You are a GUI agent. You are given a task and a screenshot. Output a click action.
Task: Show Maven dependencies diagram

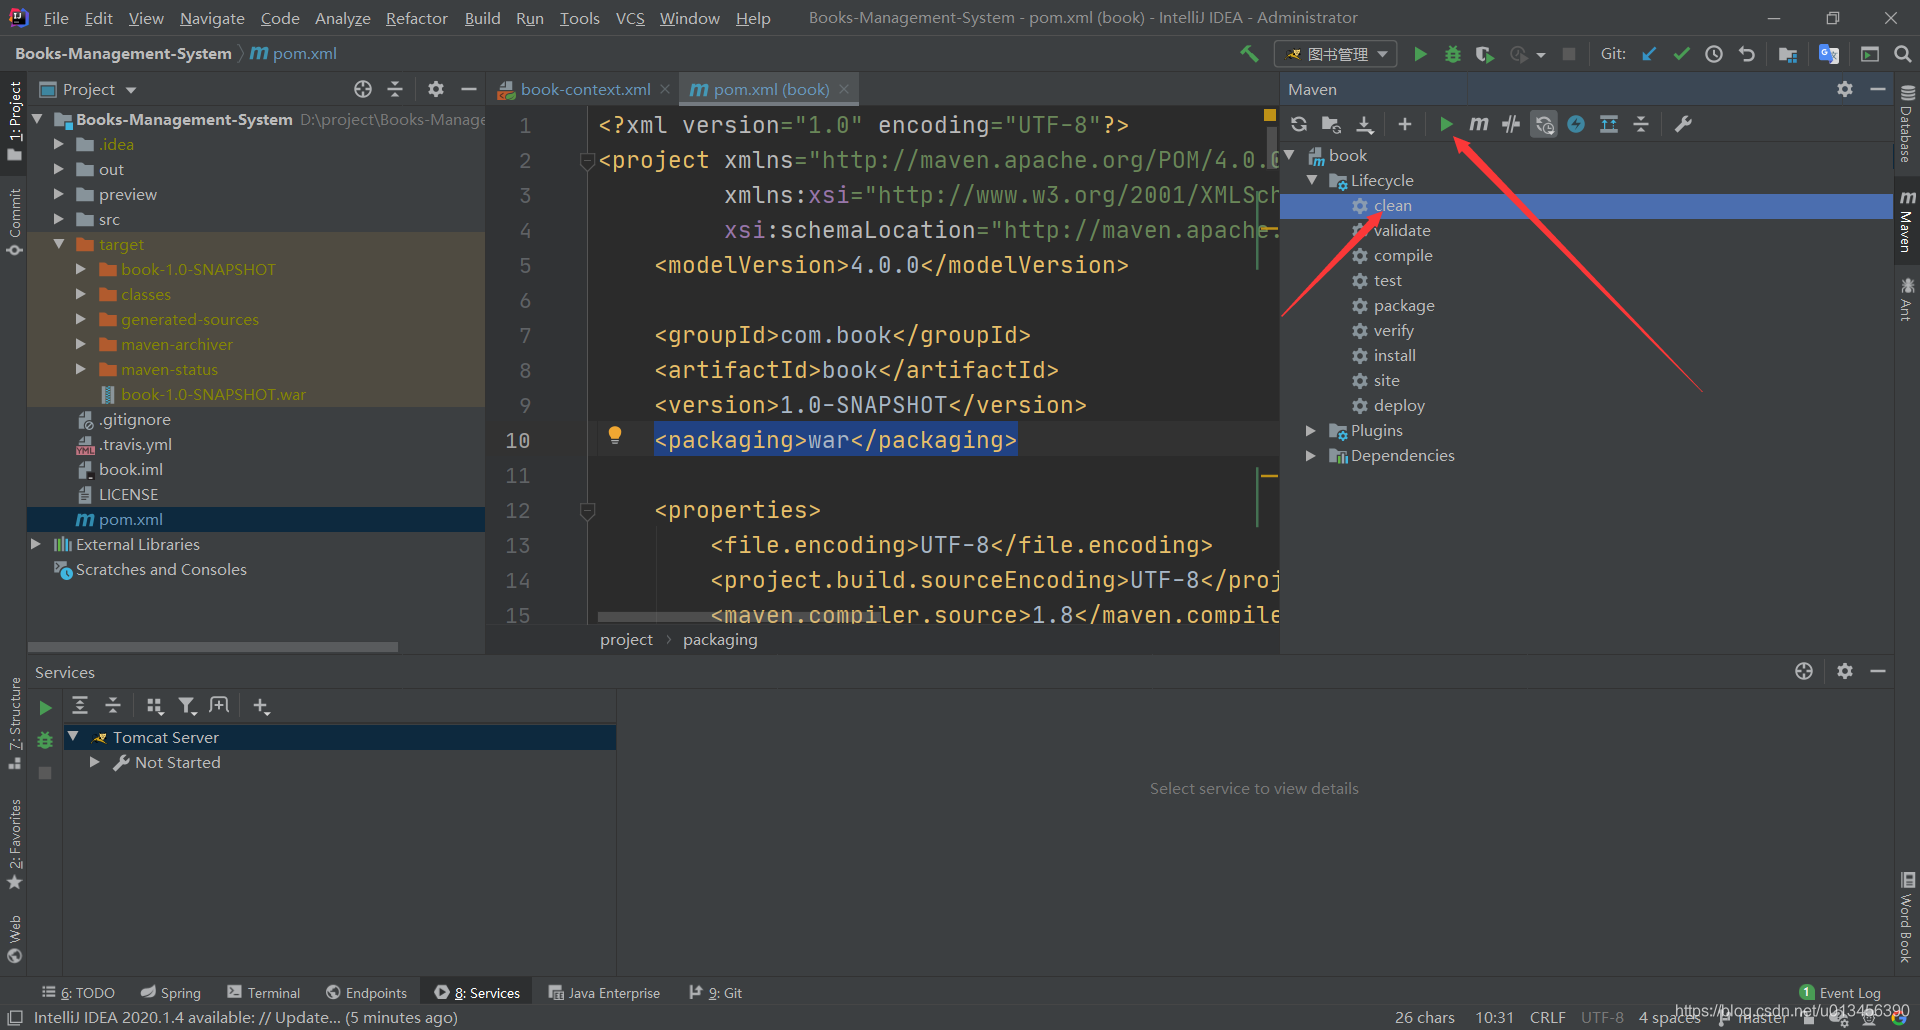point(1609,124)
